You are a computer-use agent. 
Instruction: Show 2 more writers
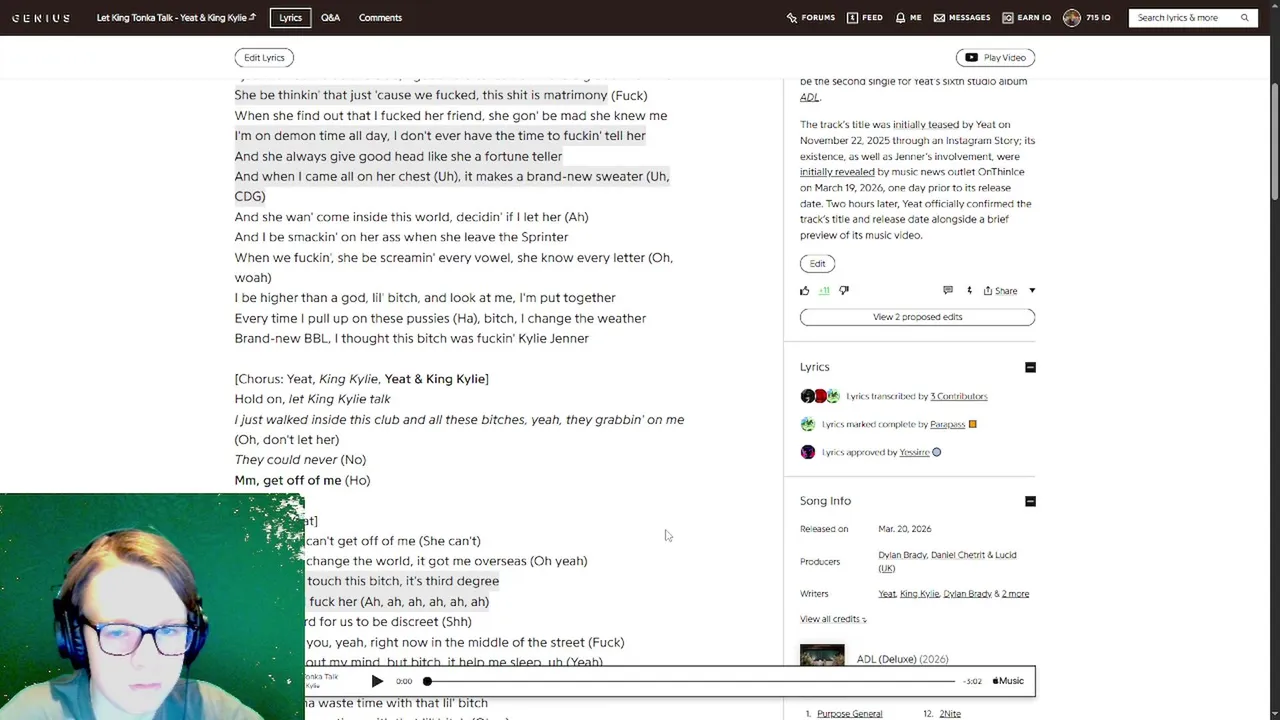click(x=1015, y=594)
